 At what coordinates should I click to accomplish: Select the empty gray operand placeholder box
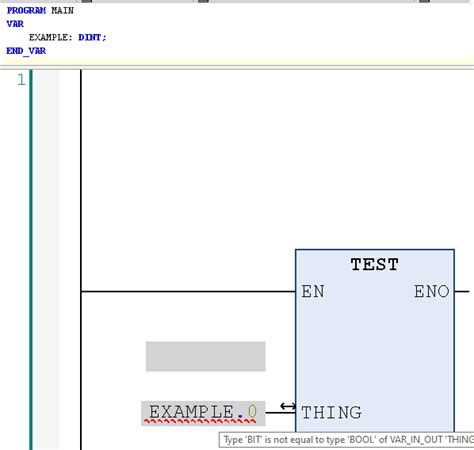click(206, 356)
